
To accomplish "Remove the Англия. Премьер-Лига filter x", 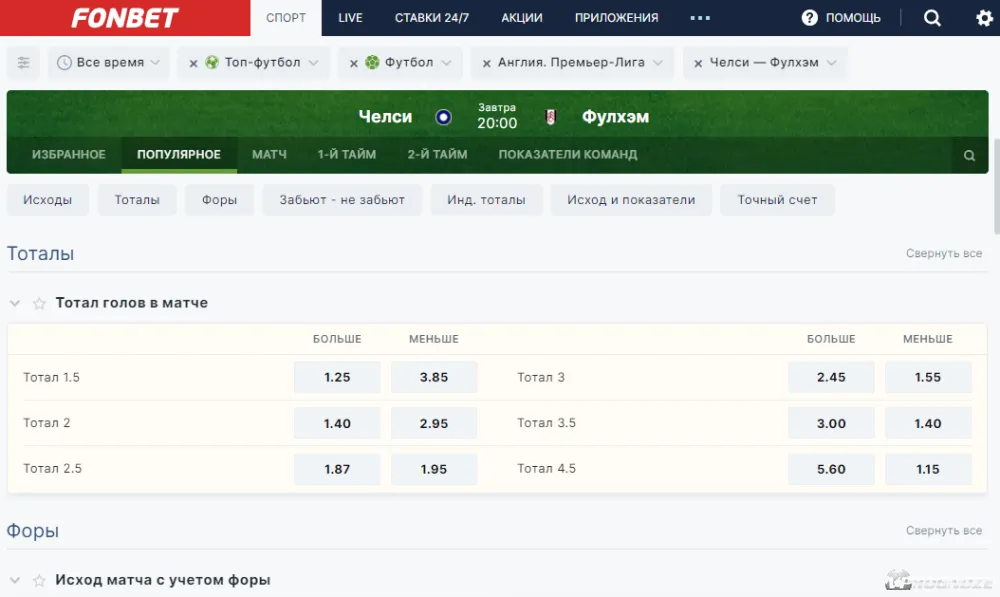I will (x=487, y=63).
